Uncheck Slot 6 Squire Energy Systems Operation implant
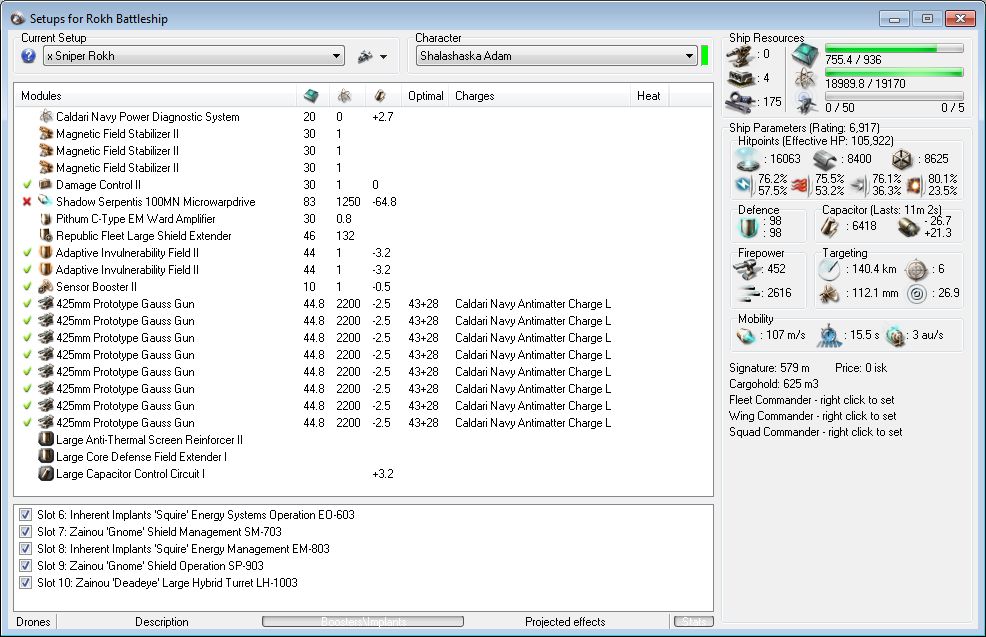 coord(26,515)
